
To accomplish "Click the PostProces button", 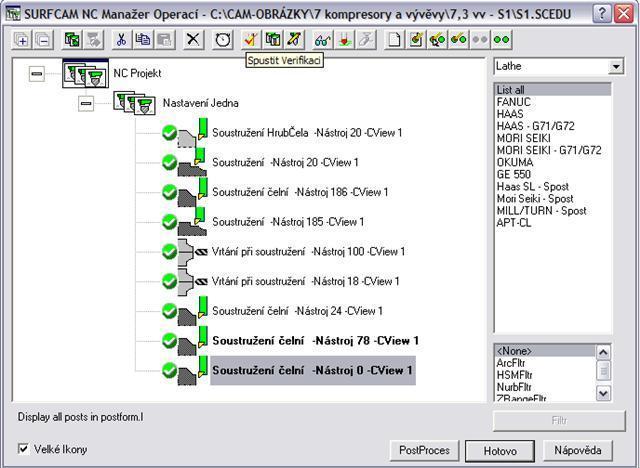I will click(424, 450).
